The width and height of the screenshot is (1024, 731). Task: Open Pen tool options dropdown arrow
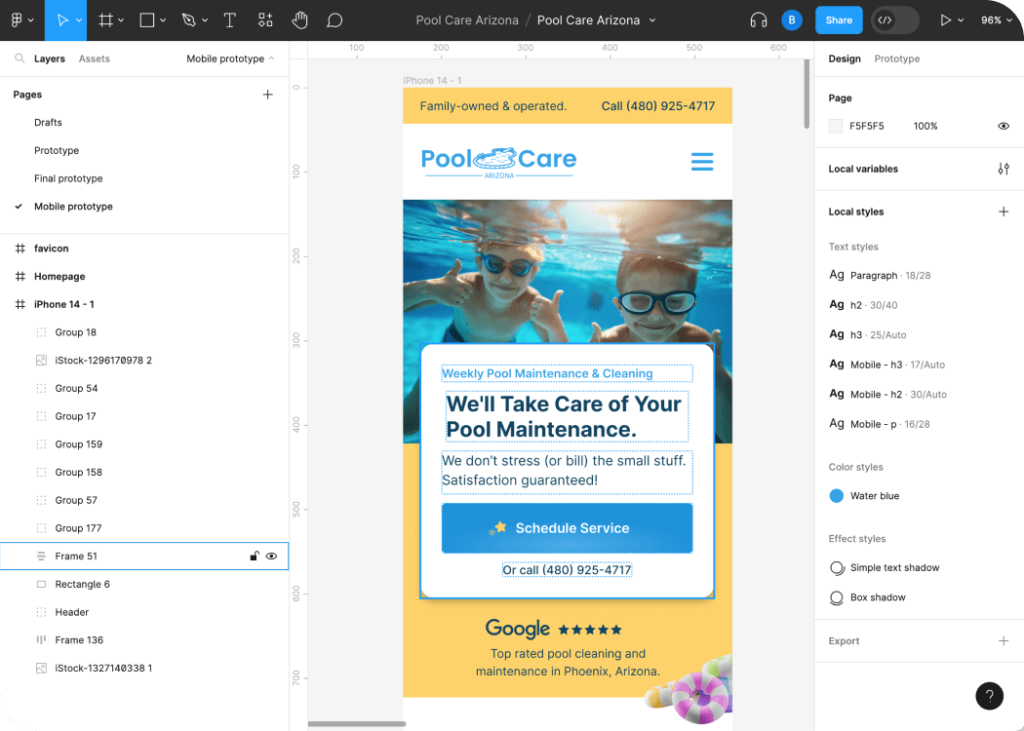coord(204,21)
